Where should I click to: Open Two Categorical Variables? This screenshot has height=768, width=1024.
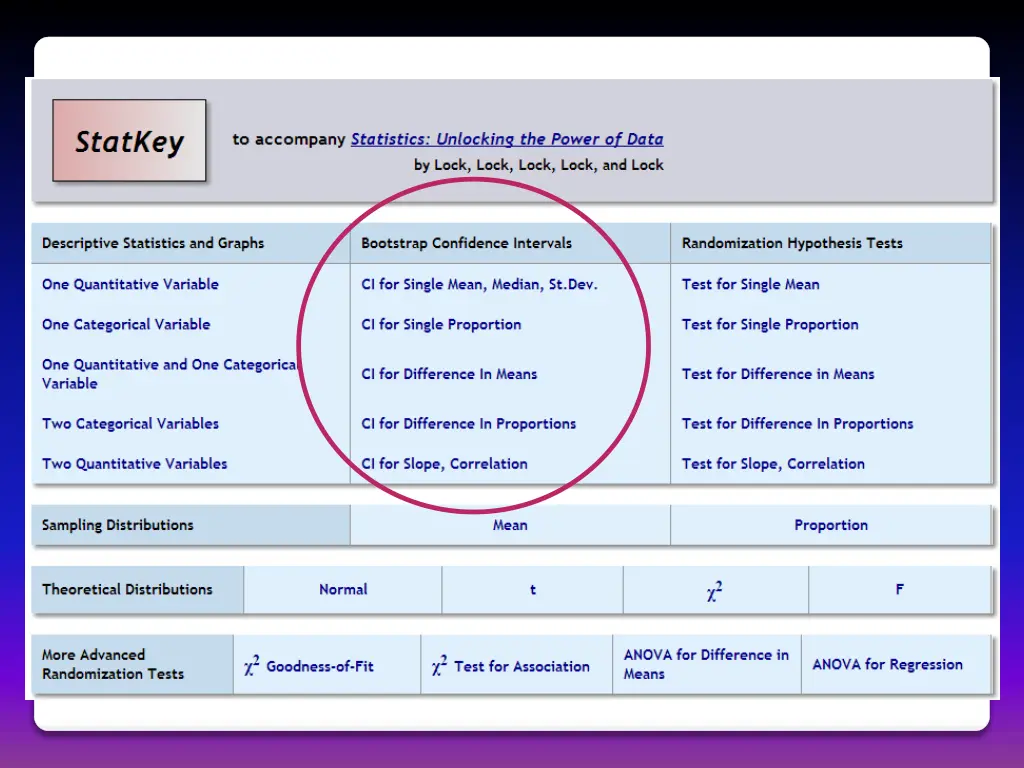[130, 424]
